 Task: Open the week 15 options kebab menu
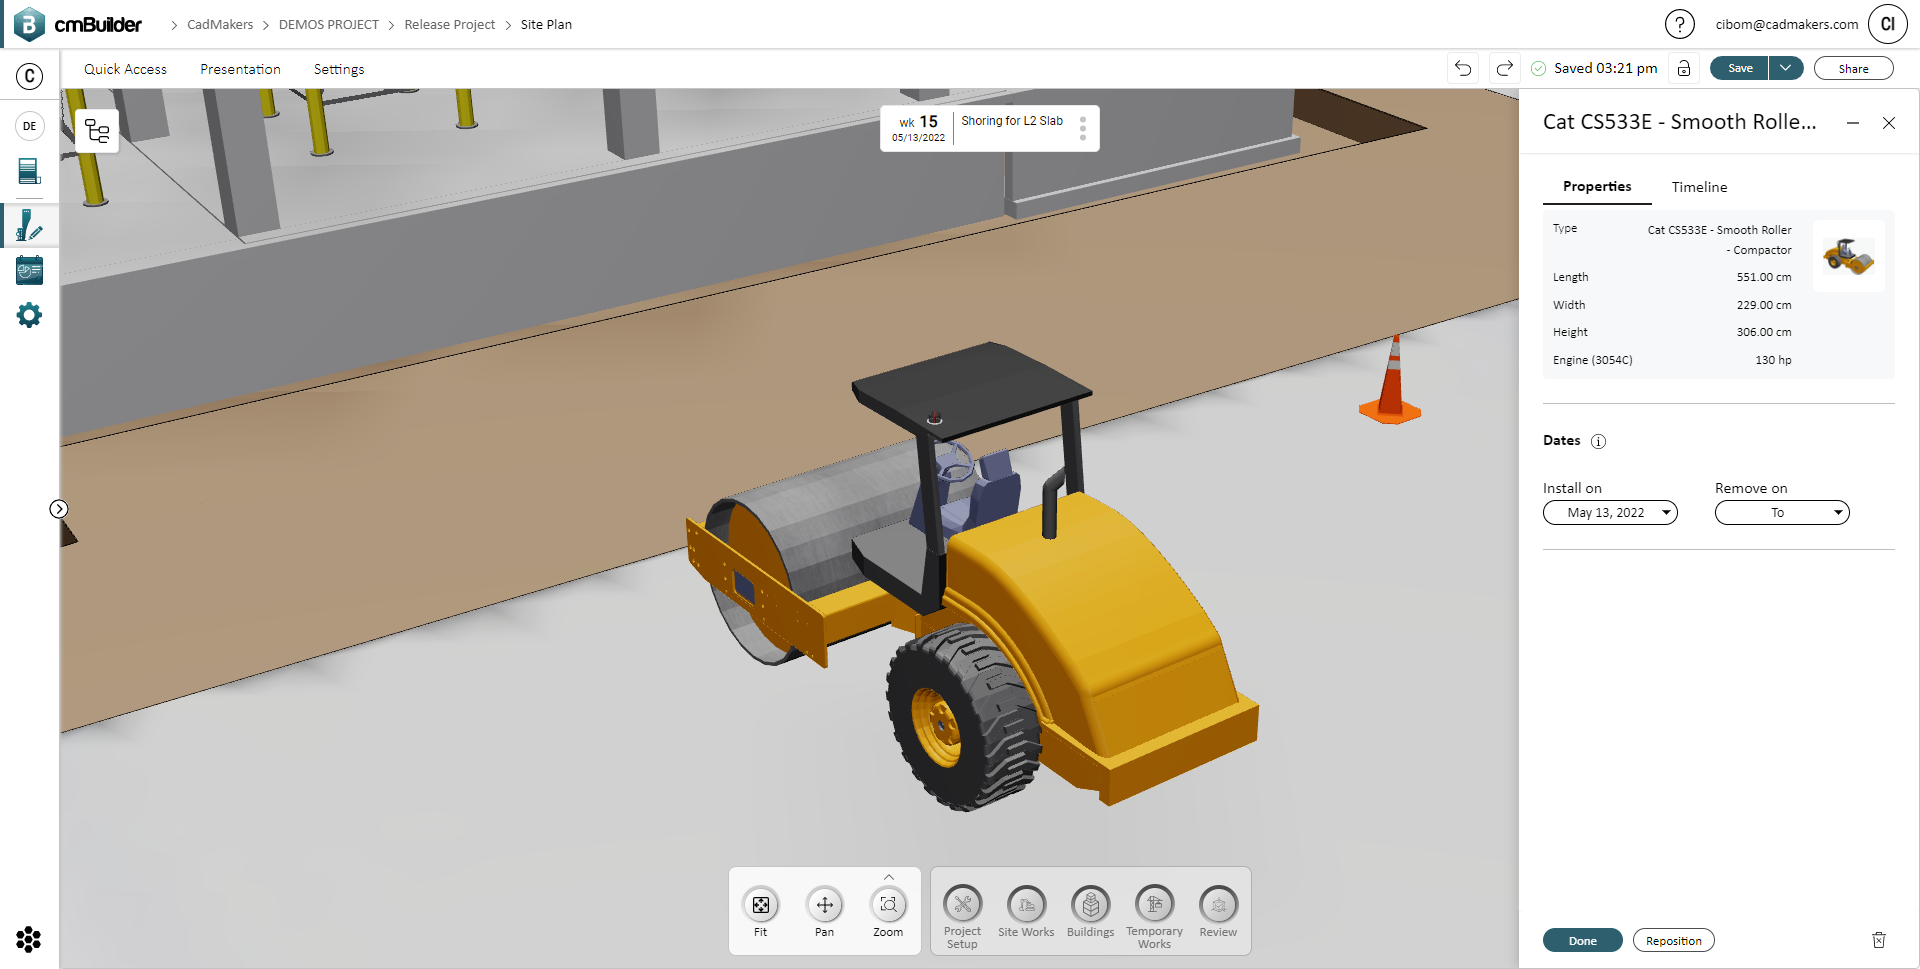click(1083, 128)
